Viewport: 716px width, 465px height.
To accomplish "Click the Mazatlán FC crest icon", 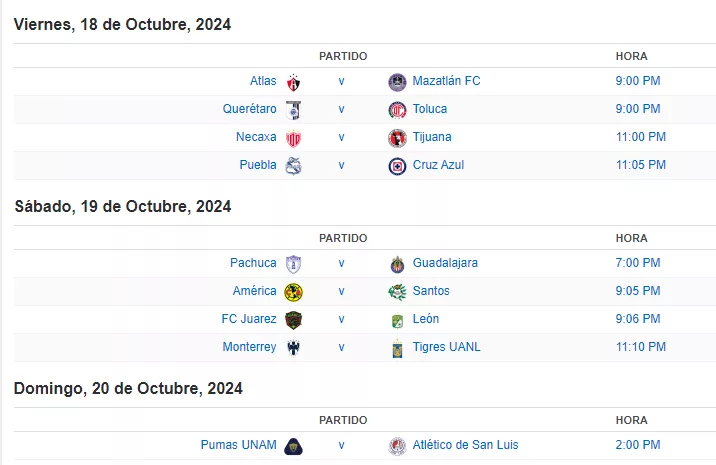I will coord(397,82).
